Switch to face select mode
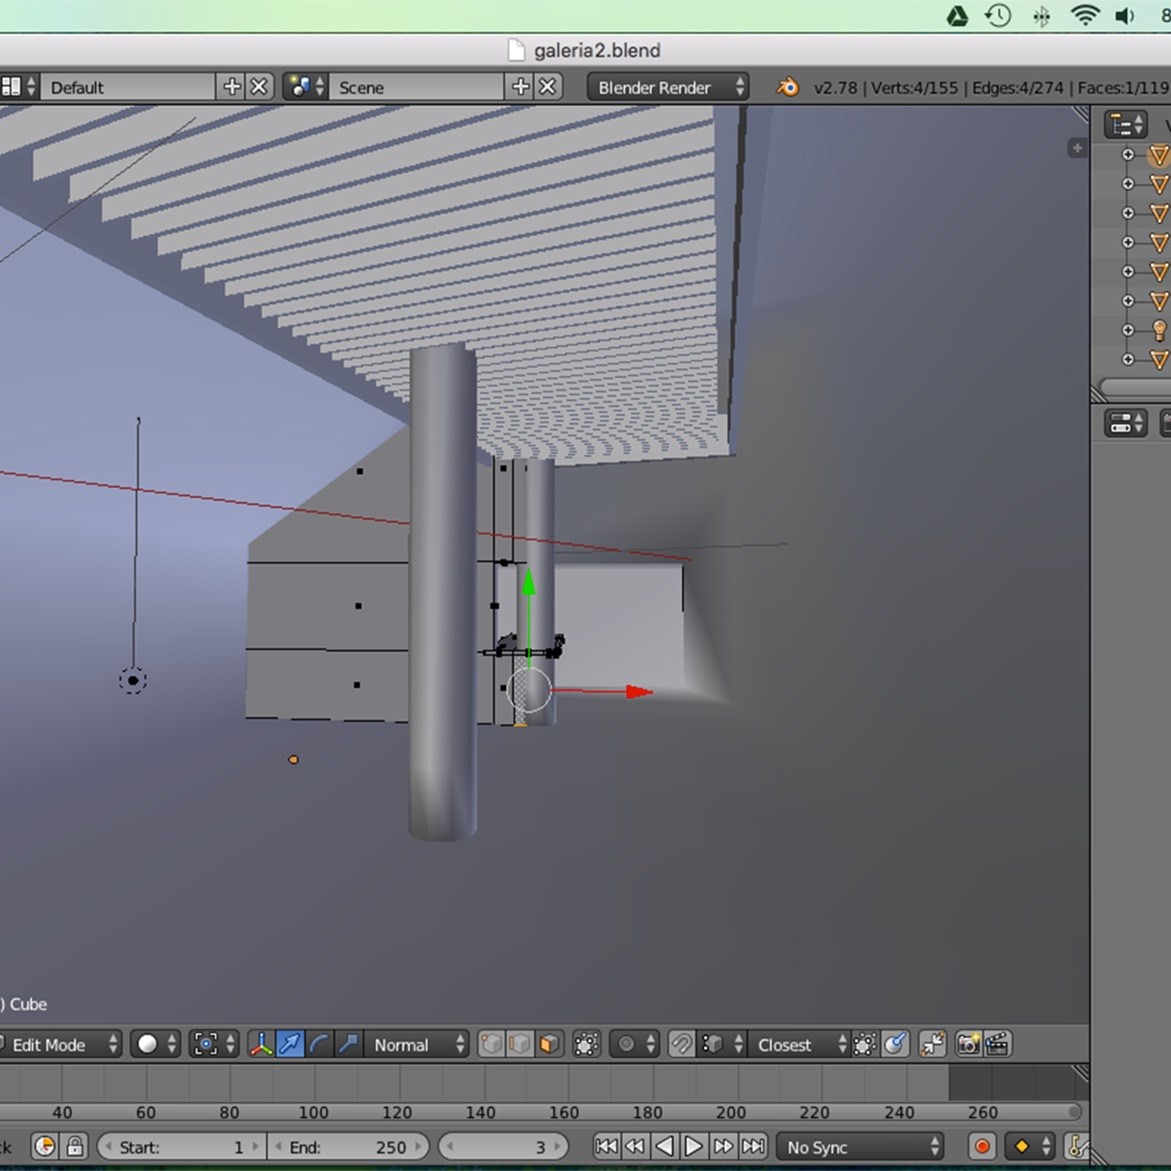The width and height of the screenshot is (1171, 1171). 549,1045
